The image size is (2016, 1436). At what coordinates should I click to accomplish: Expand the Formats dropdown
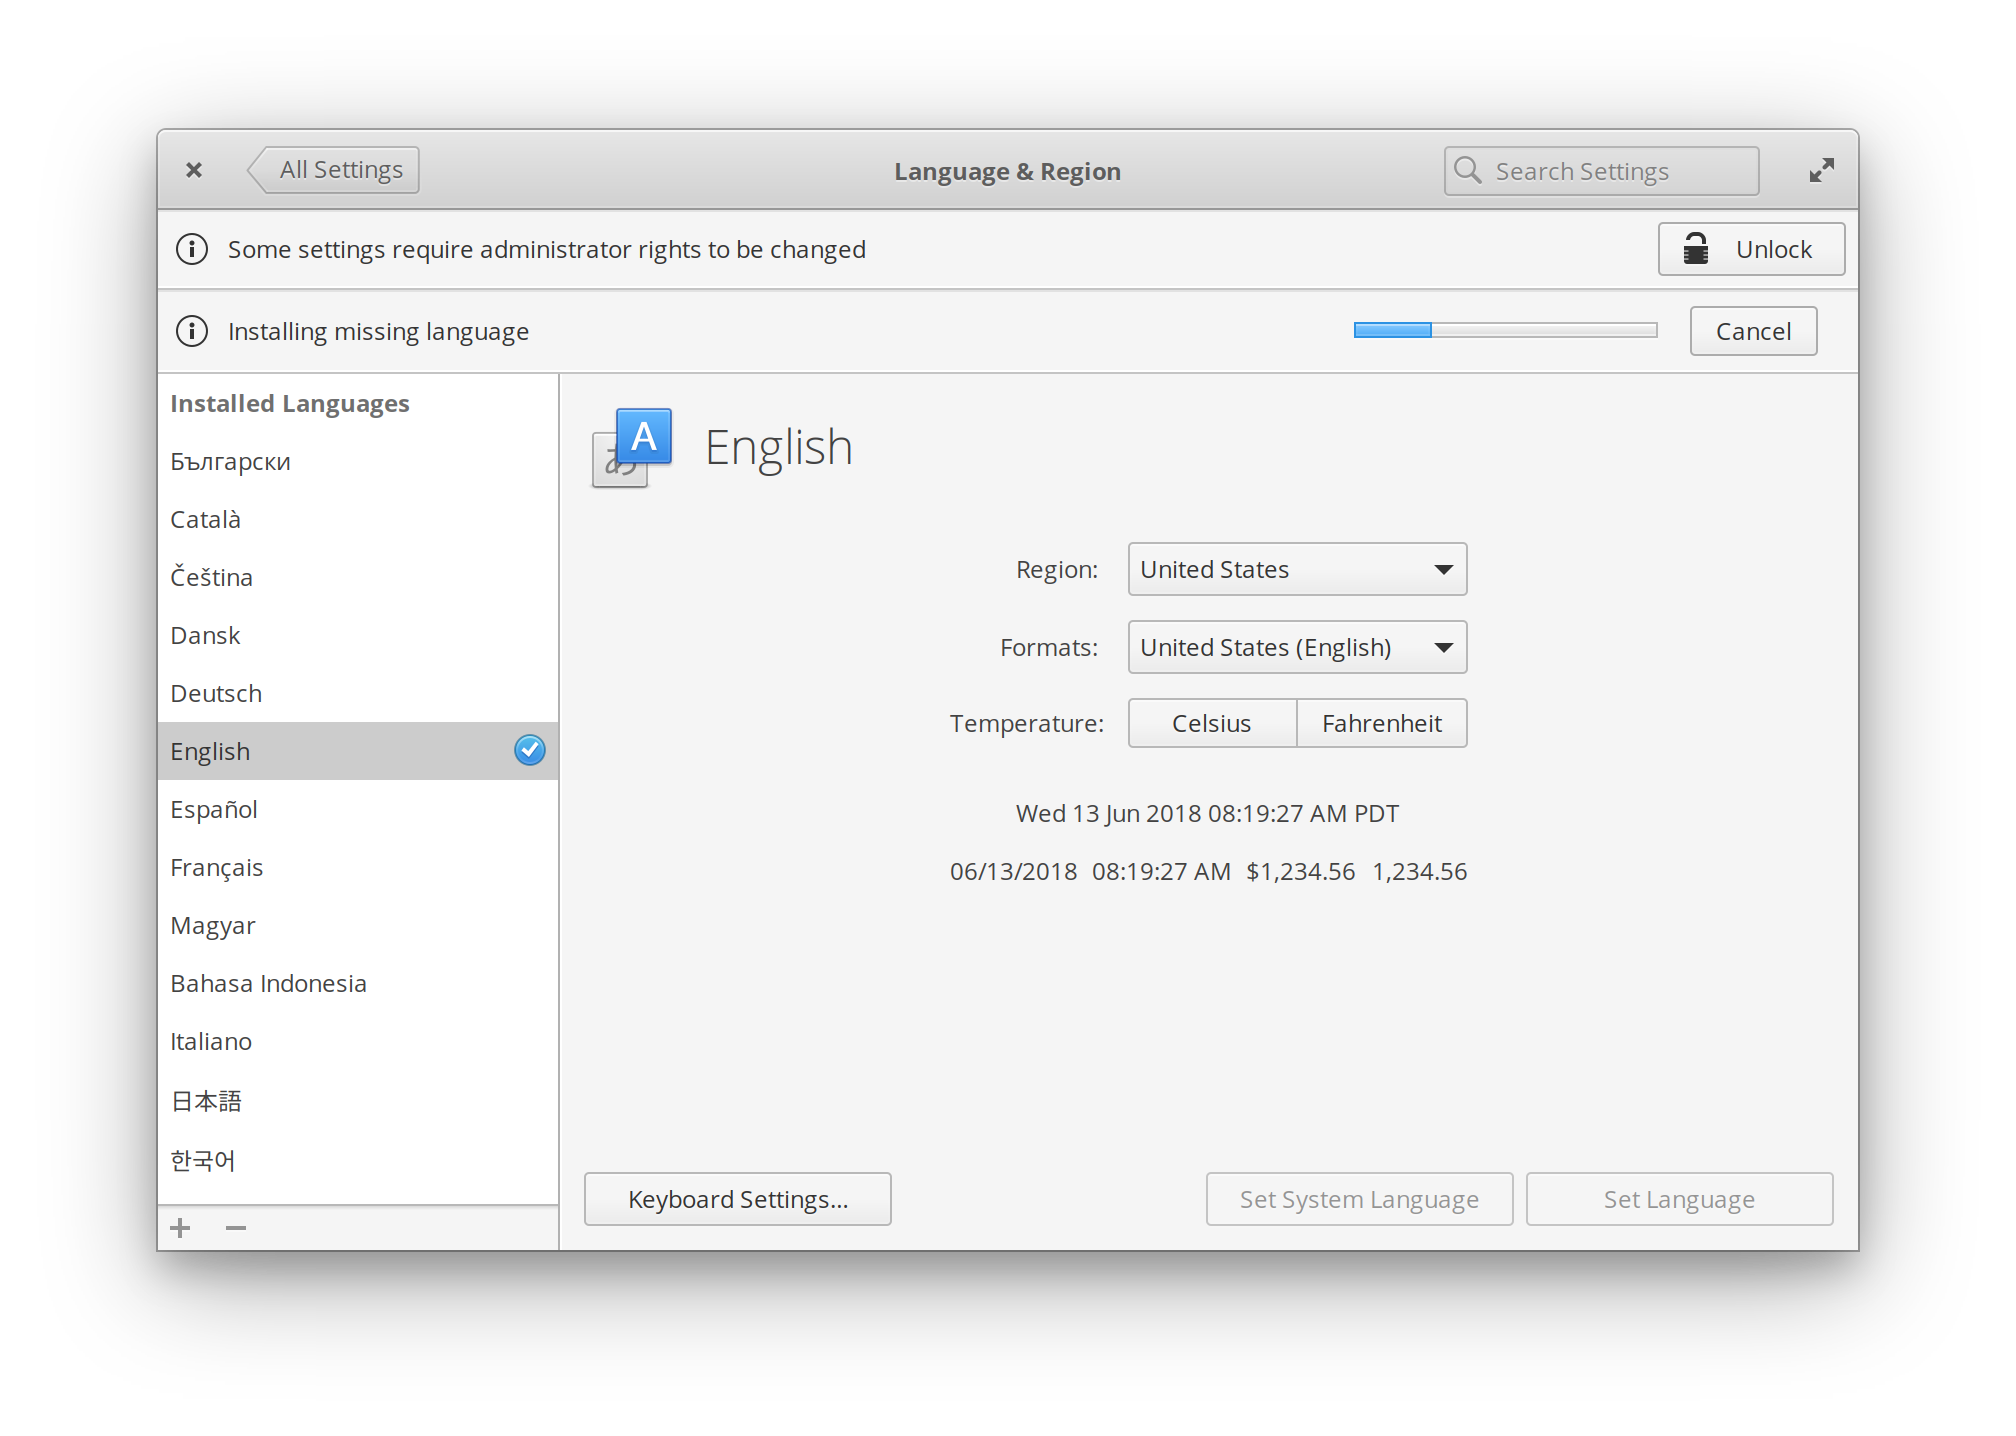(1296, 647)
